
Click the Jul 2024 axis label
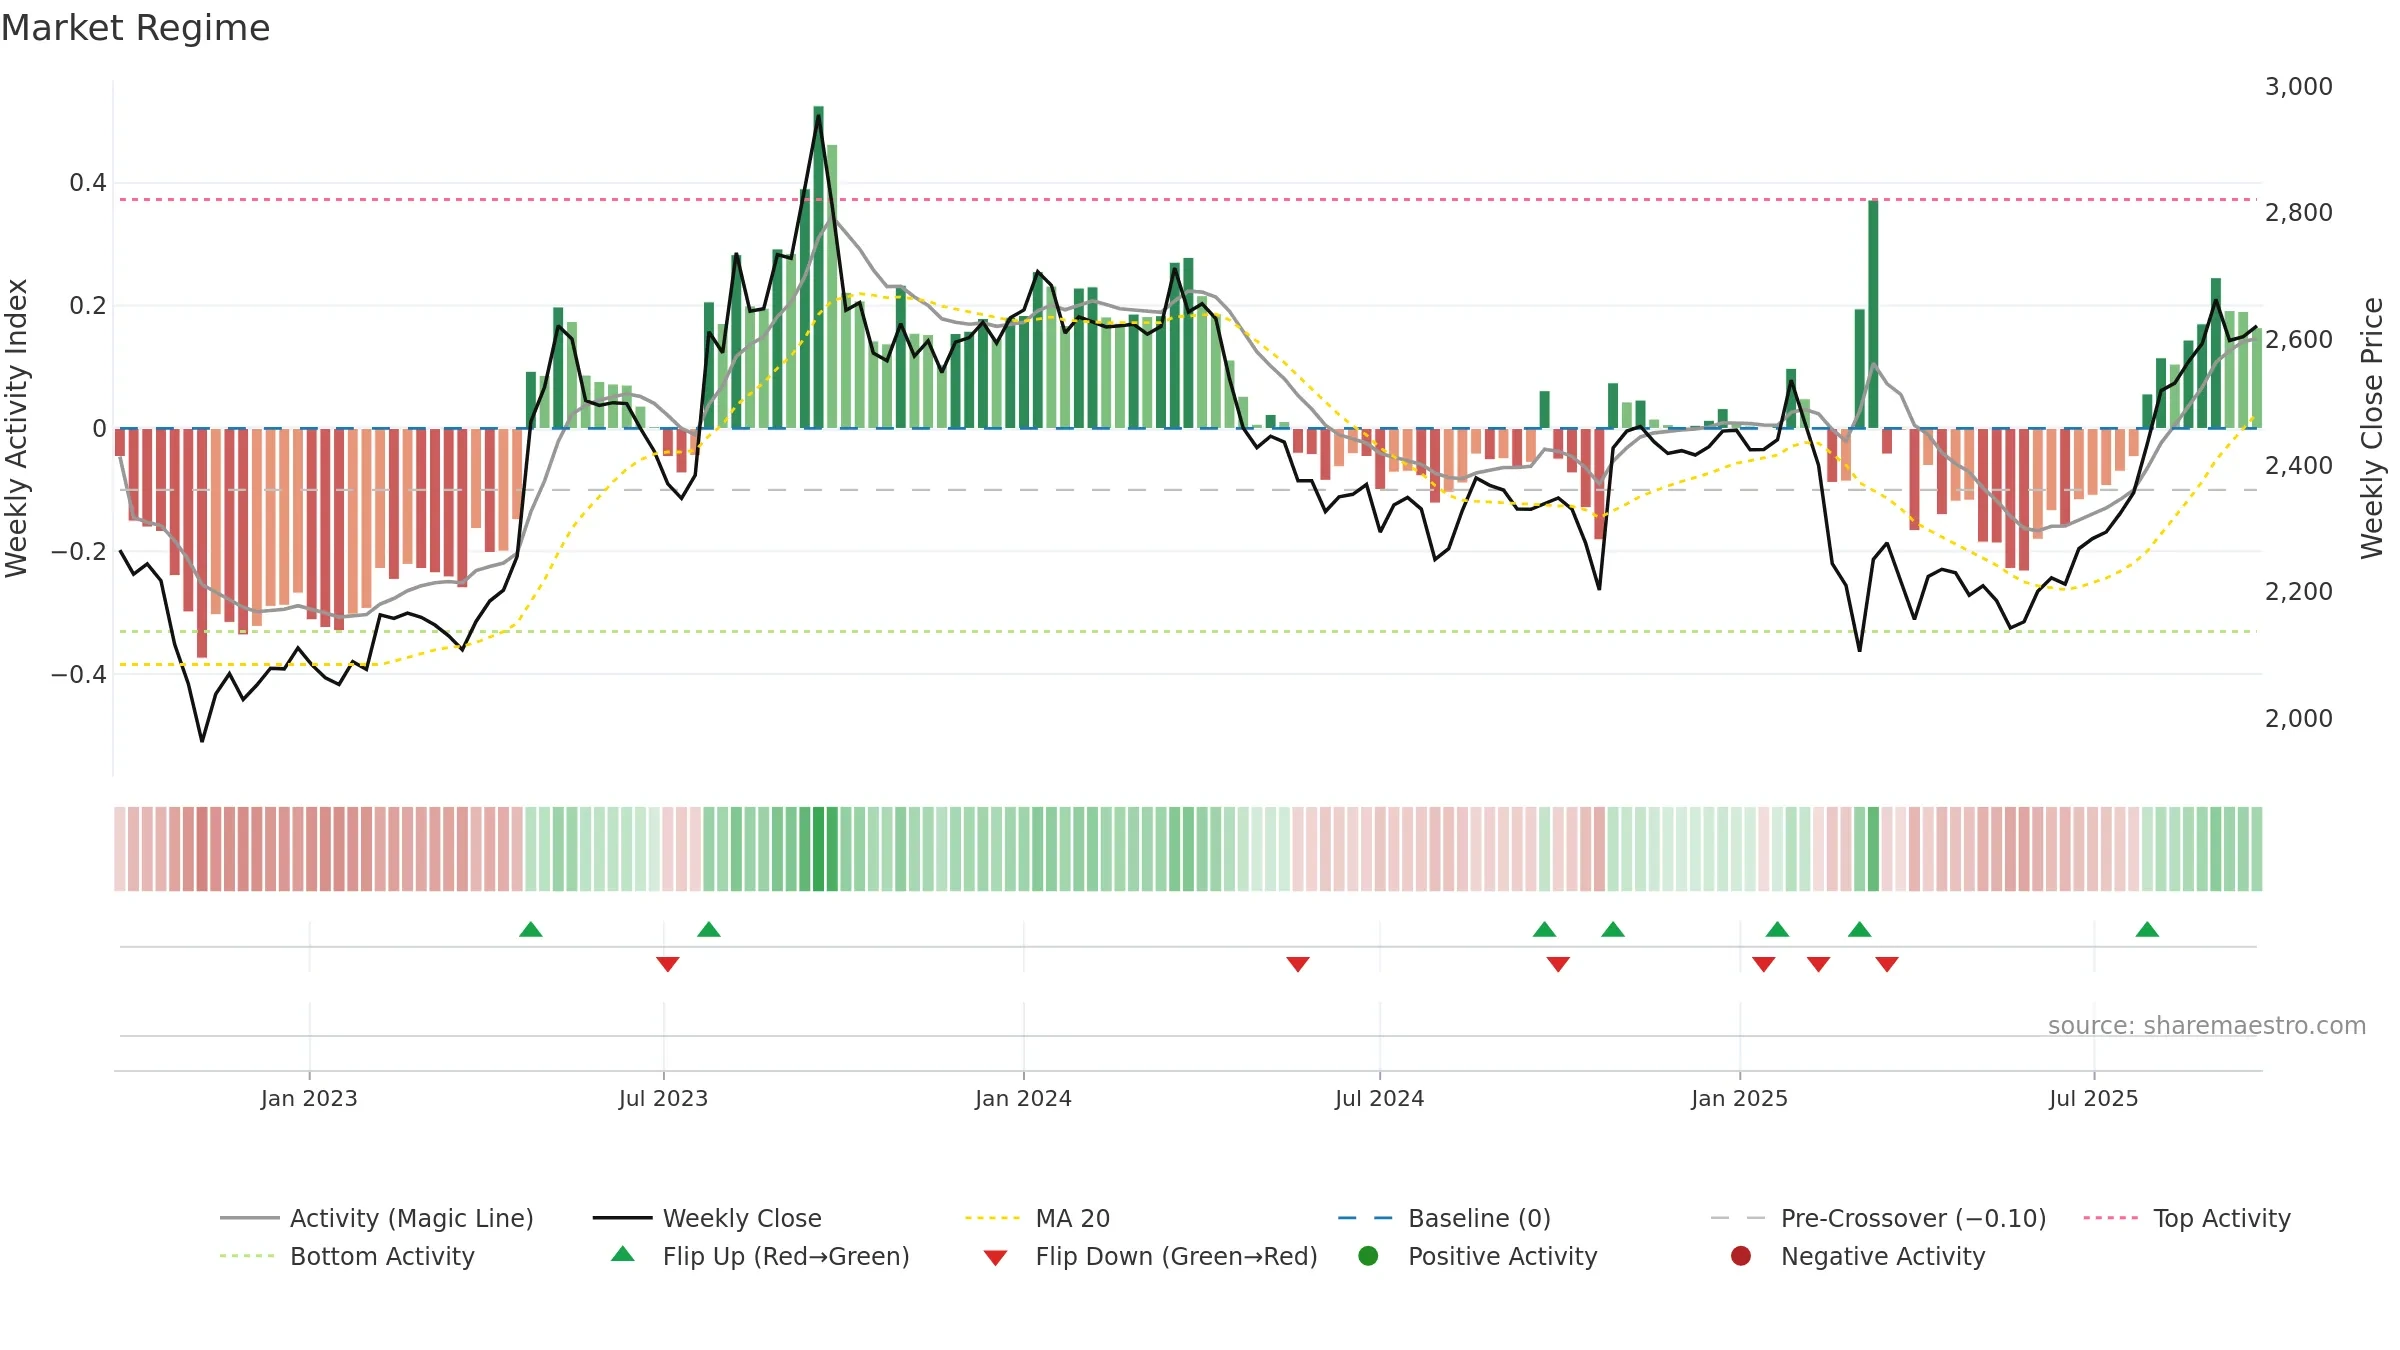1379,1098
